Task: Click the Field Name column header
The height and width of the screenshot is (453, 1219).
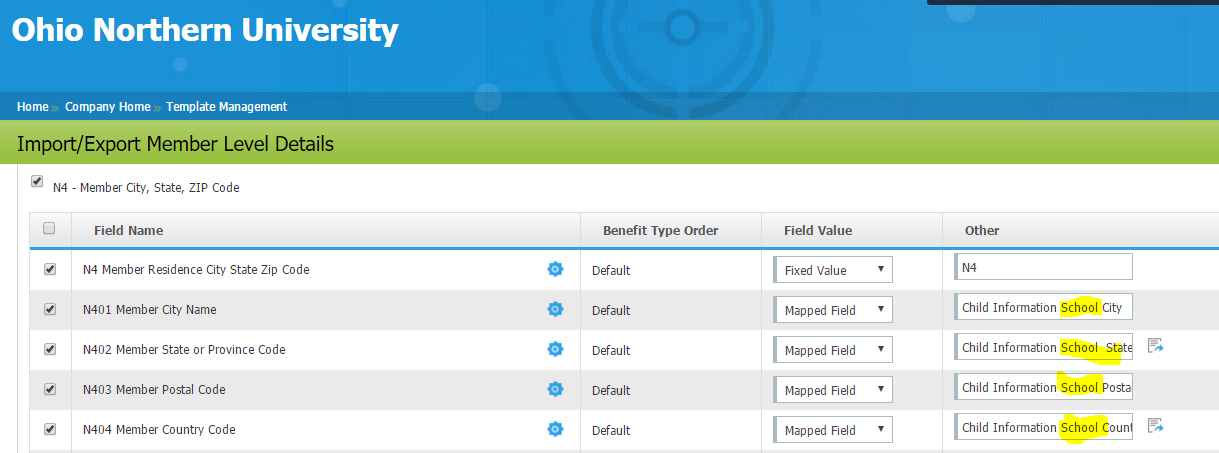Action: (x=128, y=230)
